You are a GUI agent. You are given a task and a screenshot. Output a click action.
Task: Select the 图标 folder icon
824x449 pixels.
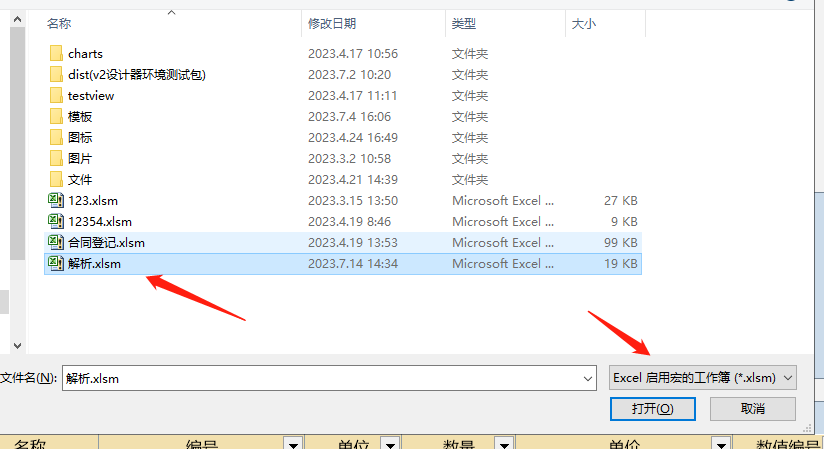pos(56,137)
